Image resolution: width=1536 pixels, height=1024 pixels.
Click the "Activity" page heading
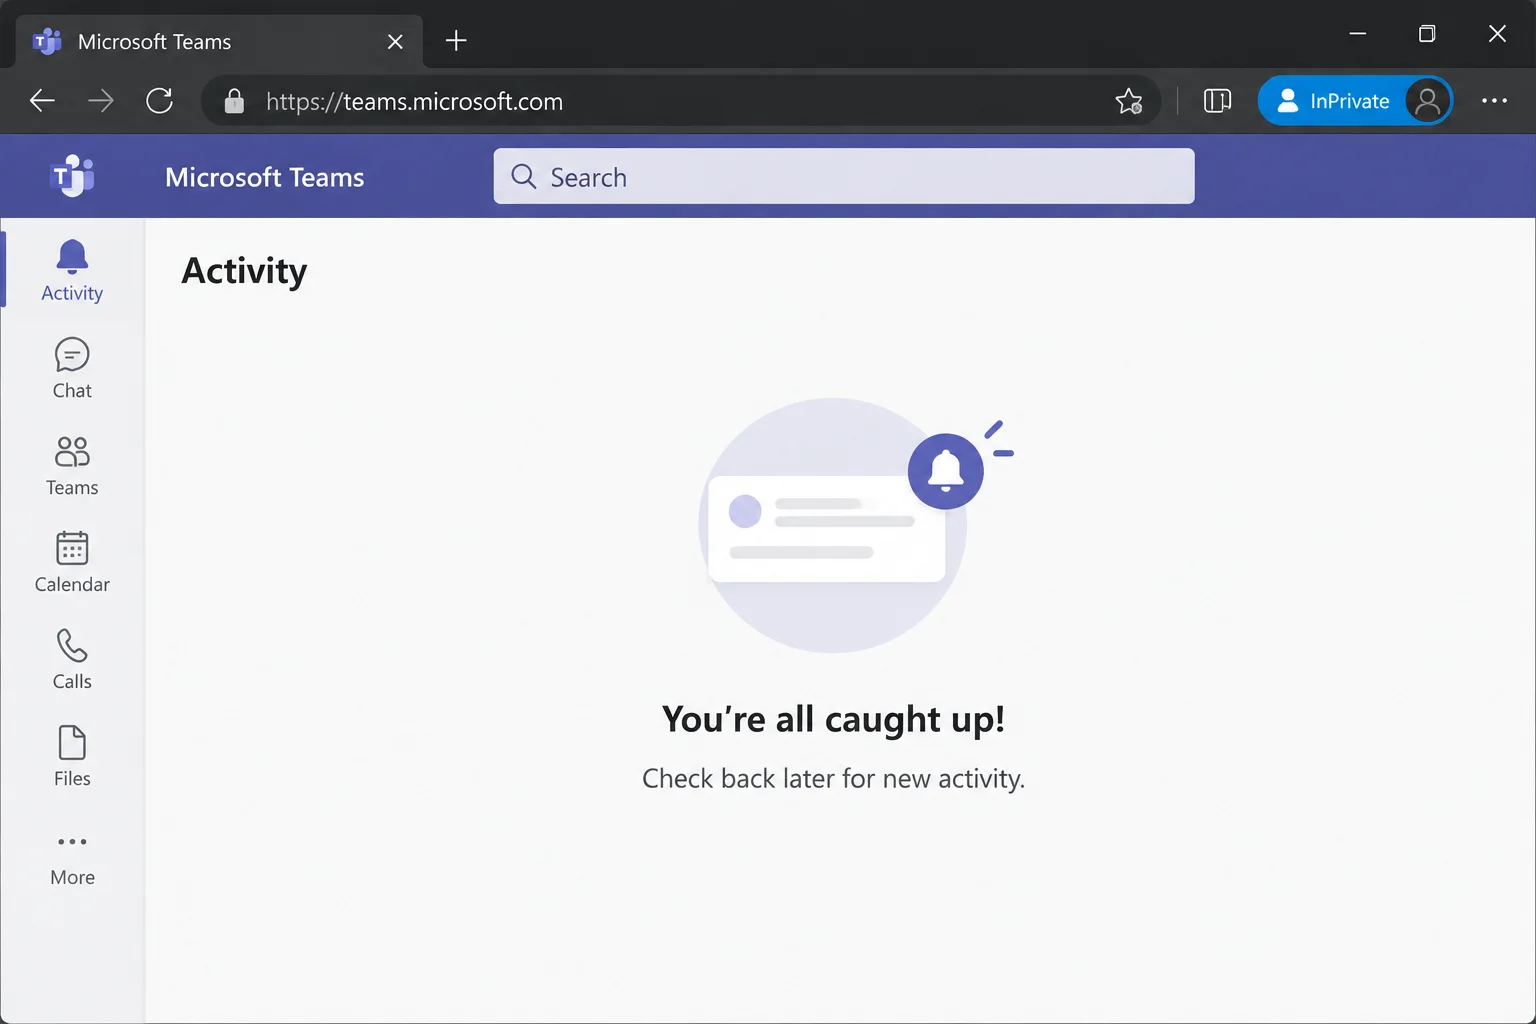pos(244,271)
